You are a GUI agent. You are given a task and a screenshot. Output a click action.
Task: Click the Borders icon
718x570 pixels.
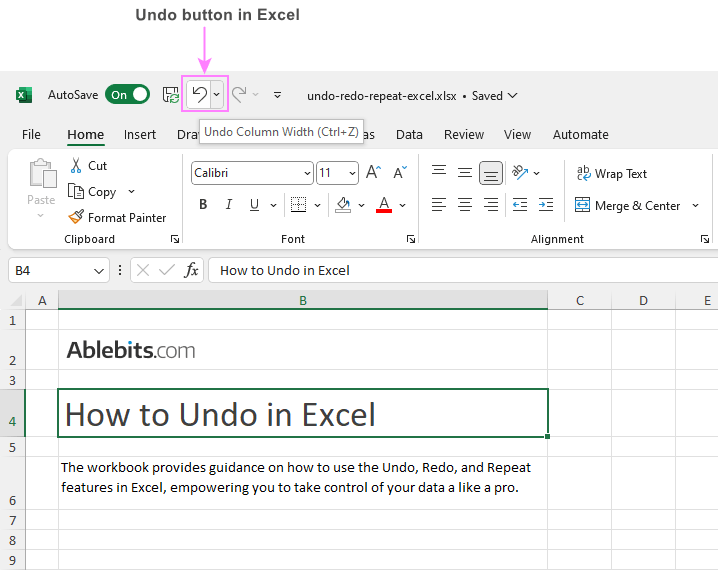pyautogui.click(x=299, y=205)
